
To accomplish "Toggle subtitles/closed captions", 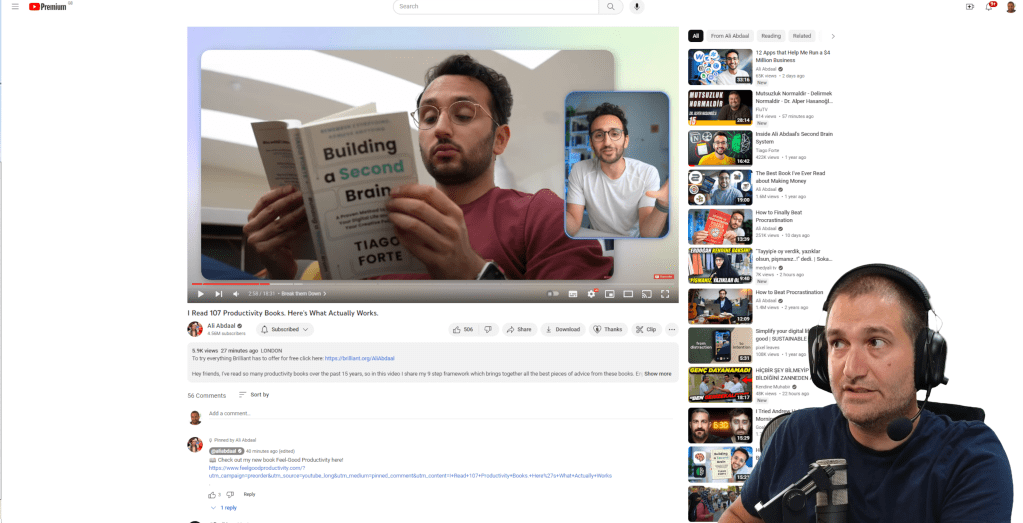I will click(573, 294).
